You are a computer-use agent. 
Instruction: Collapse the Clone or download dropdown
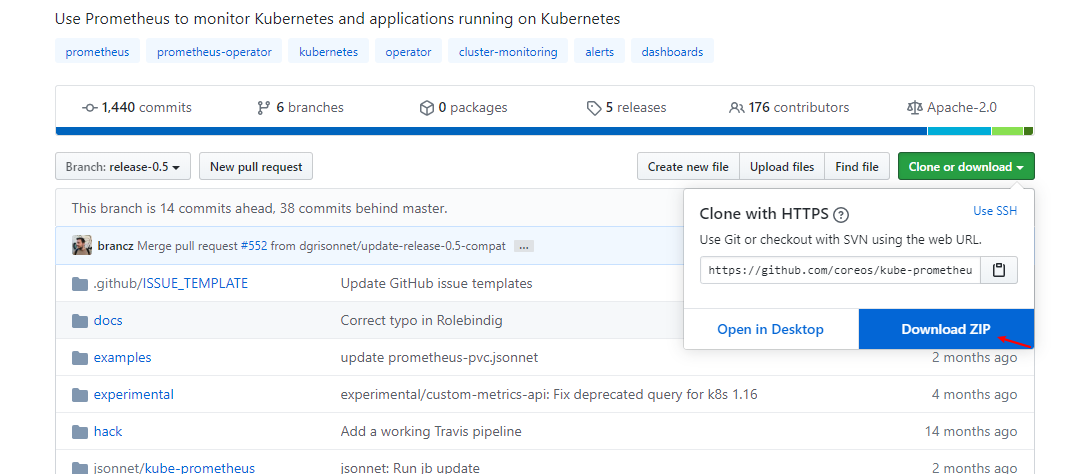tap(965, 167)
